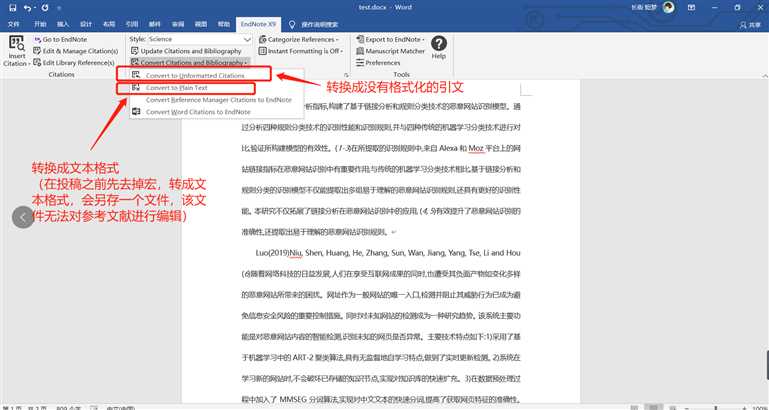Switch to the 审阅 (Review) tab

click(x=178, y=24)
